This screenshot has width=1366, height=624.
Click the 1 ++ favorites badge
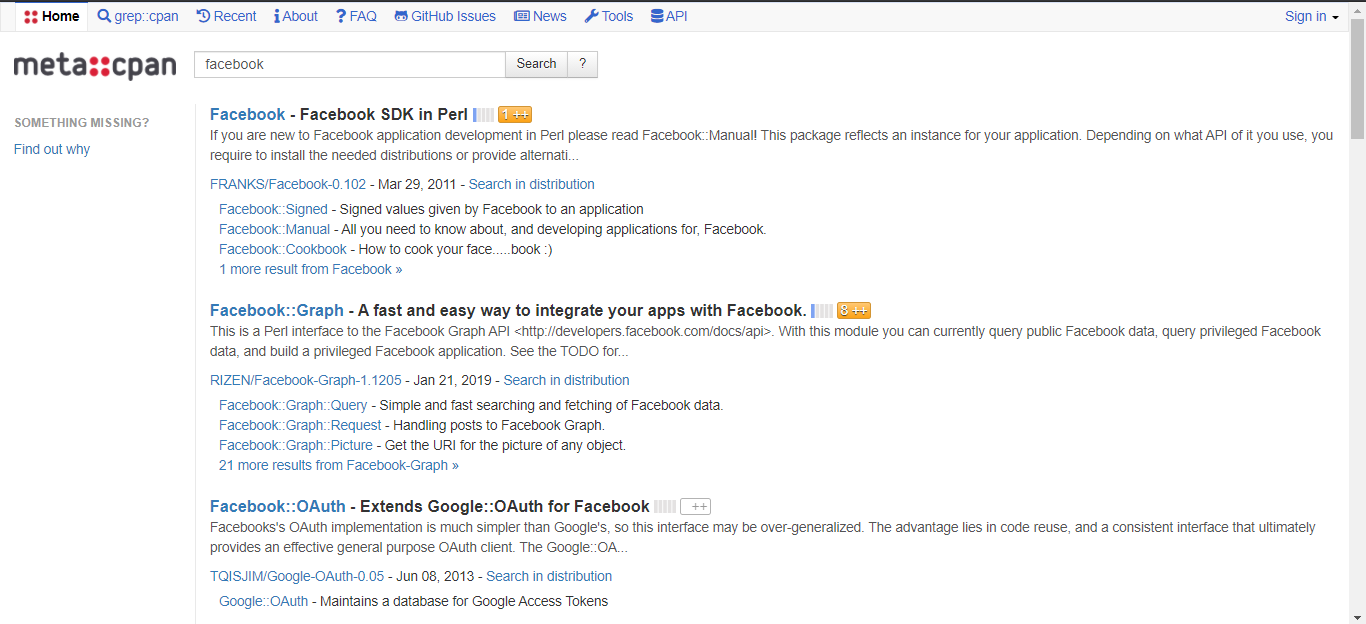(515, 114)
